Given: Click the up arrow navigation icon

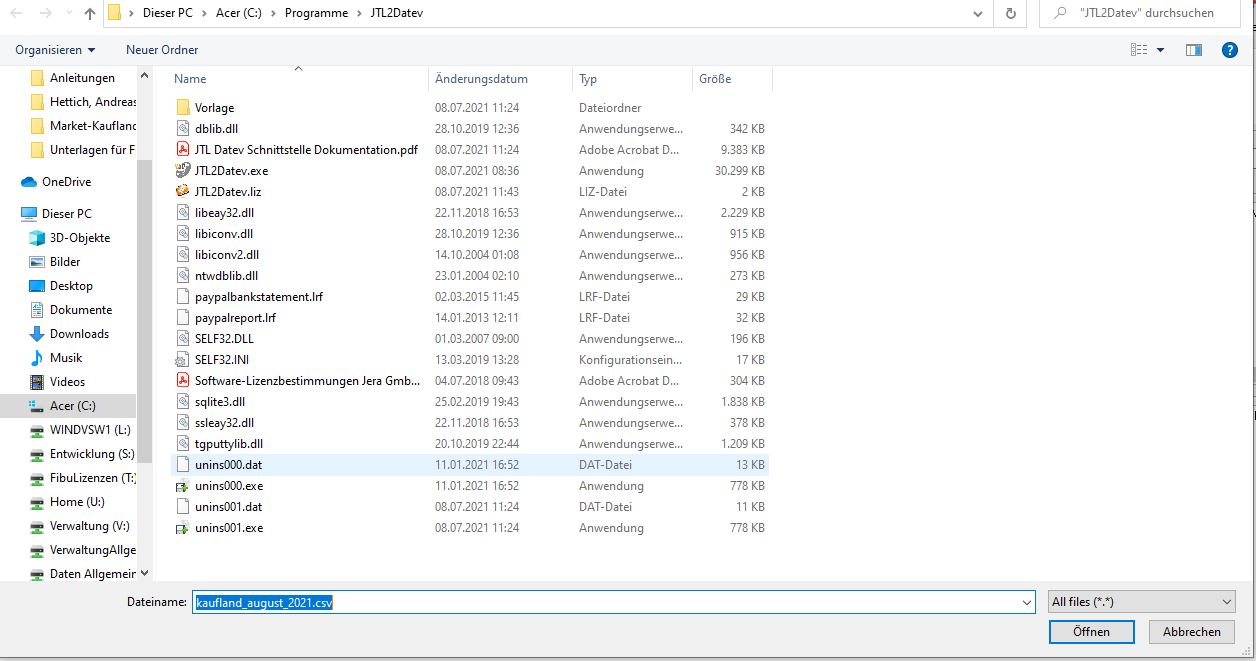Looking at the screenshot, I should point(90,14).
